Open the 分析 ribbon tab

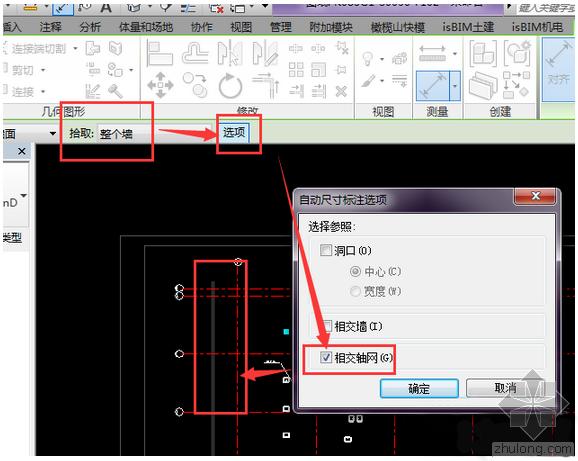90,27
